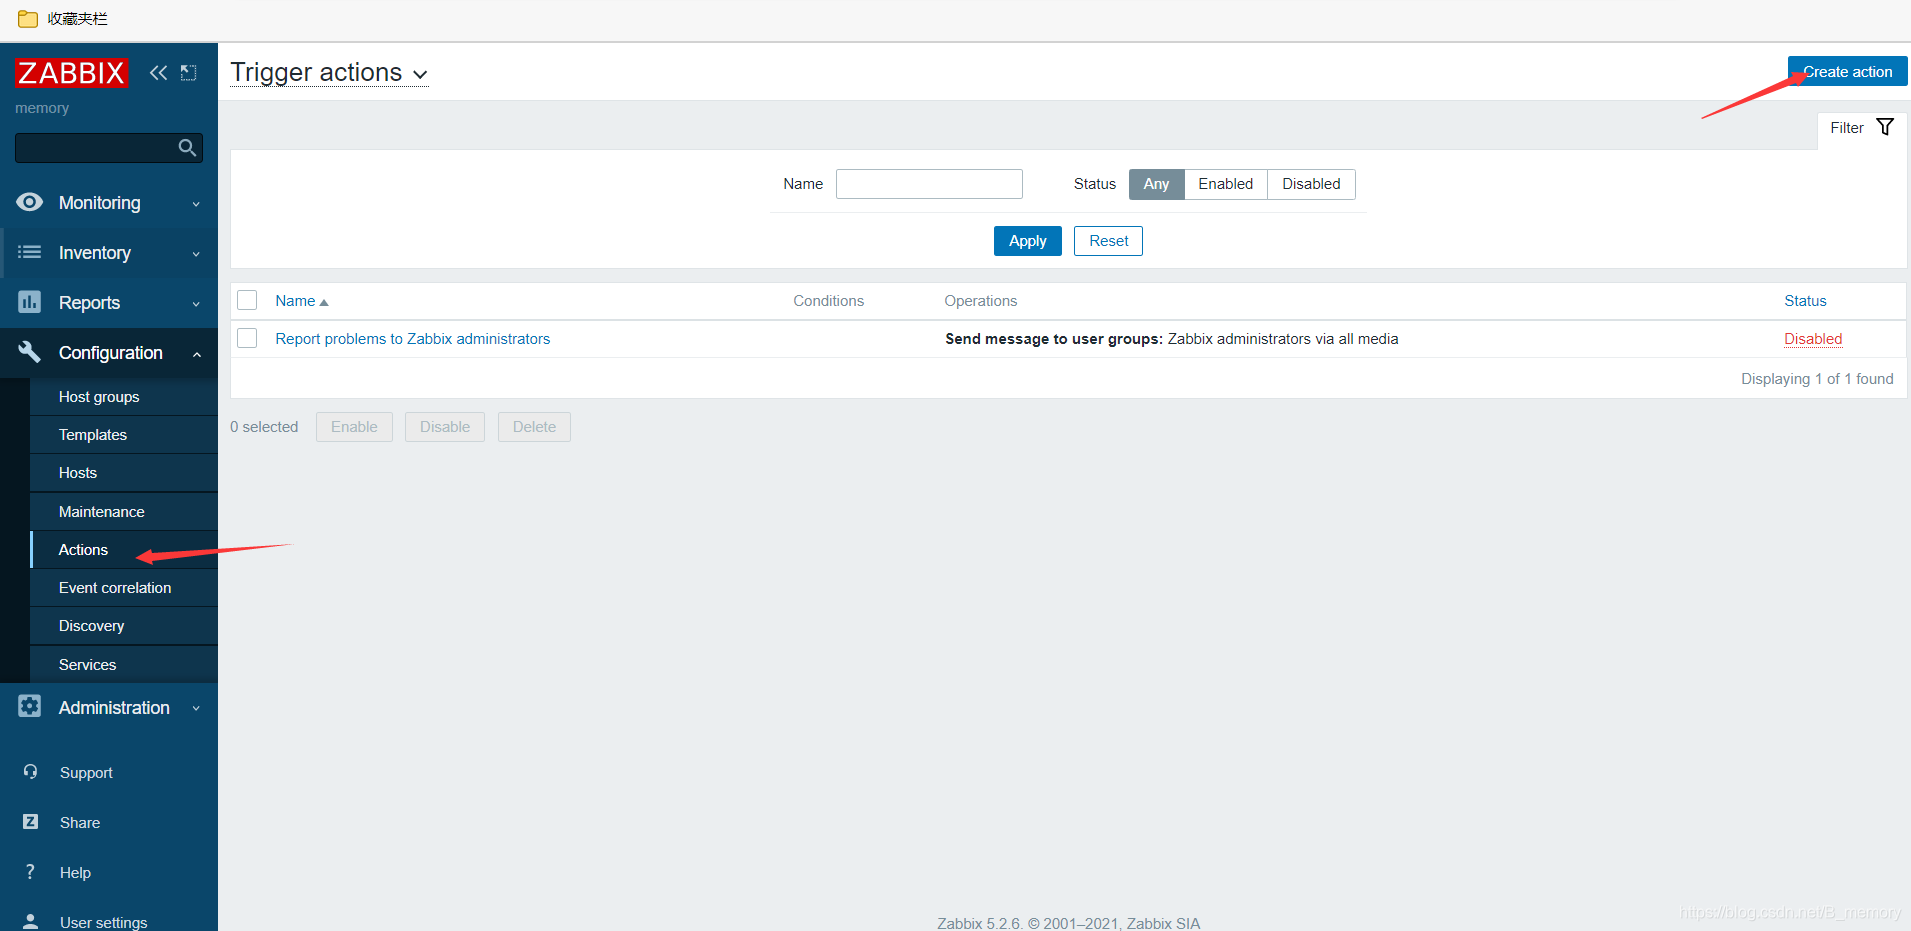The width and height of the screenshot is (1911, 931).
Task: Open the Share link
Action: tap(80, 823)
